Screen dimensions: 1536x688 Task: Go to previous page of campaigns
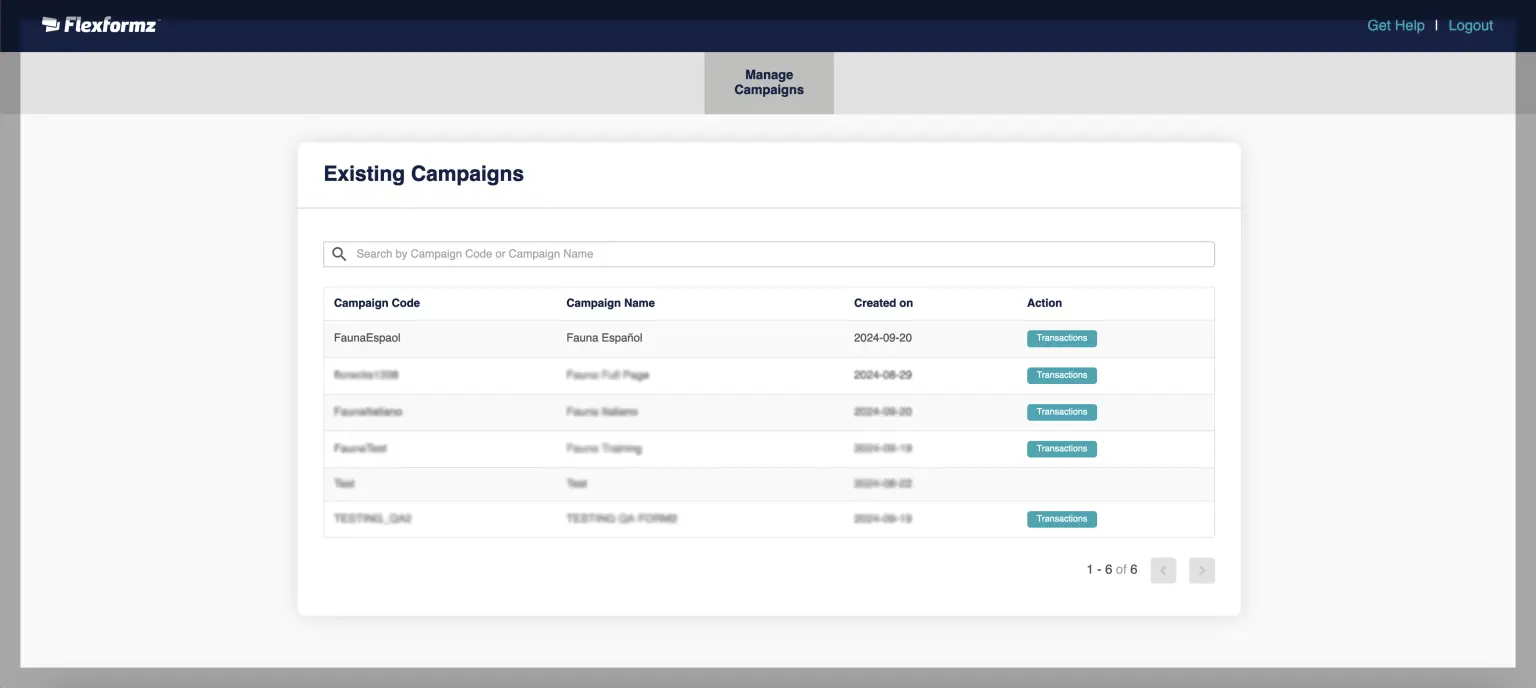1163,570
